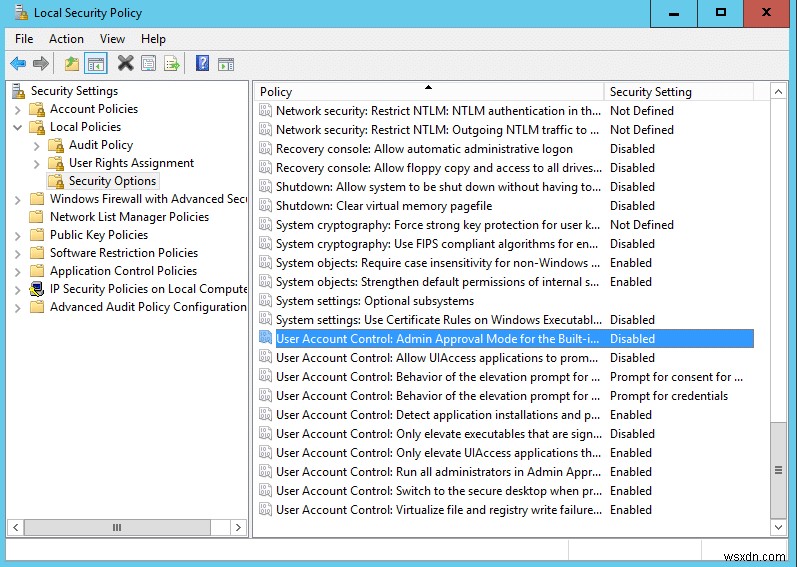Viewport: 797px width, 567px height.
Task: Click the Prompt for credentials setting value
Action: (669, 396)
